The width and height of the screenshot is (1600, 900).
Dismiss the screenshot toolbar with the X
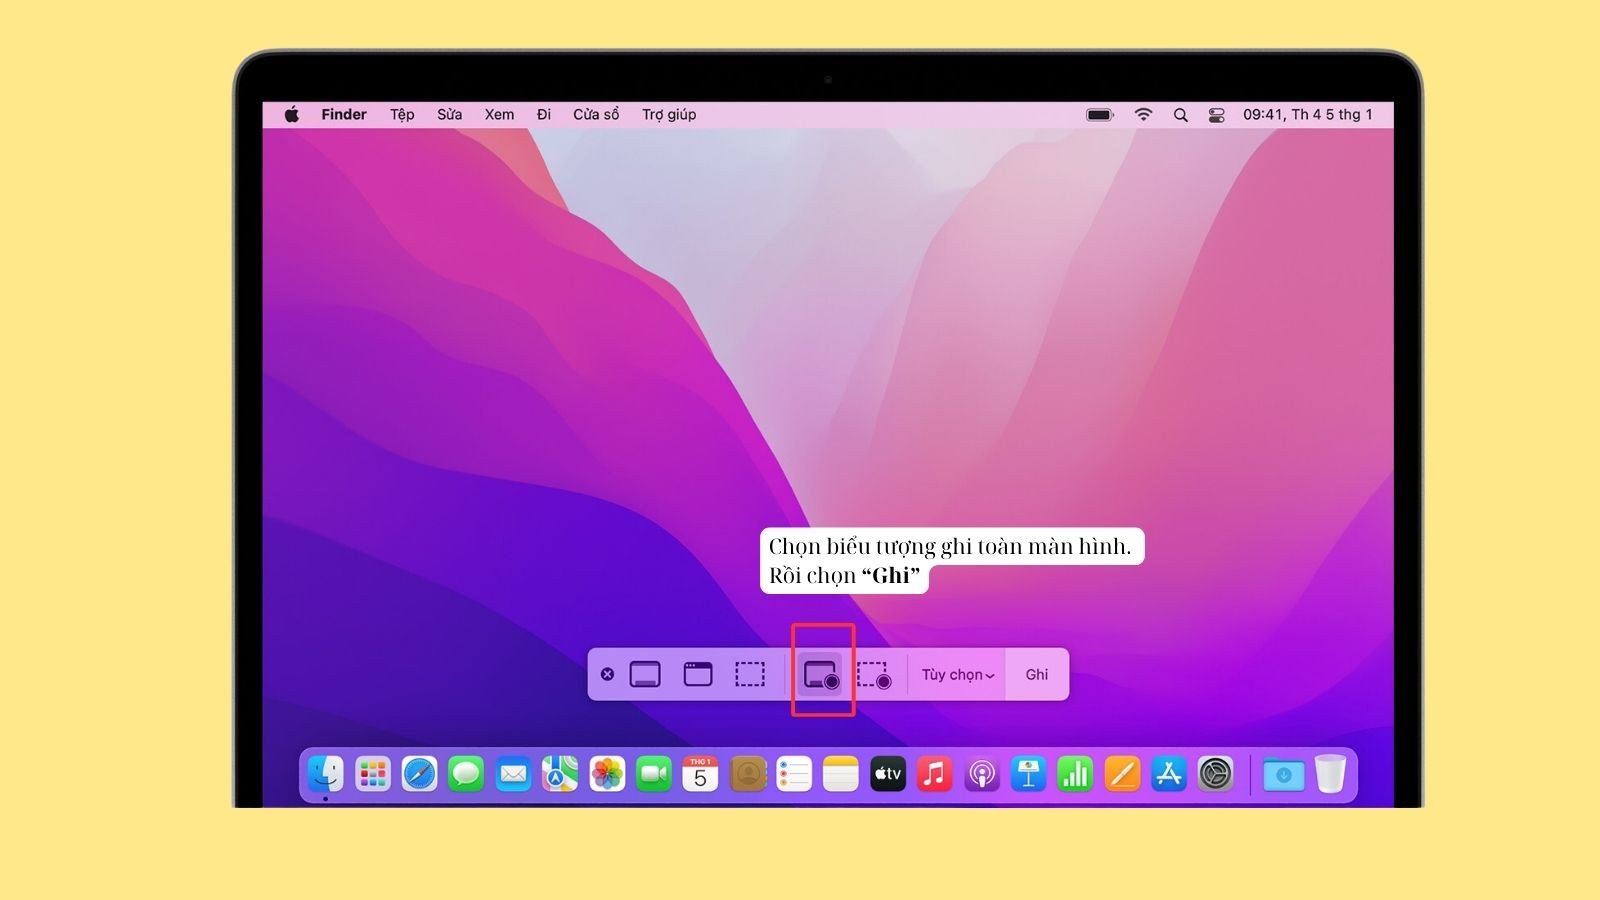[607, 674]
